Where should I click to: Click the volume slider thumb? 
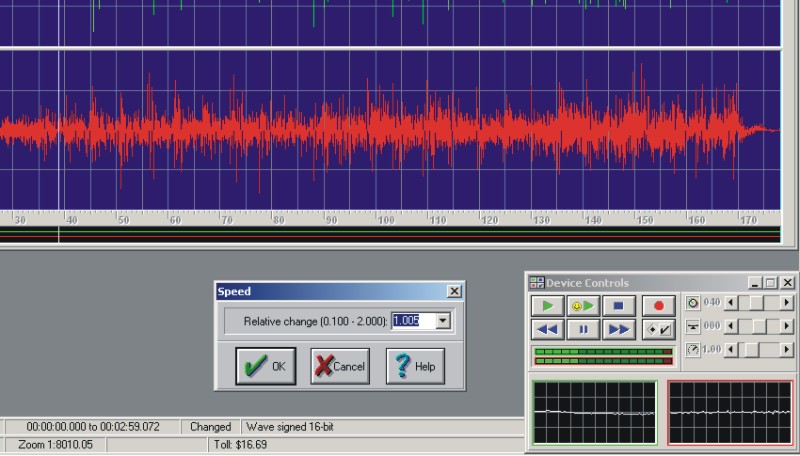[756, 303]
